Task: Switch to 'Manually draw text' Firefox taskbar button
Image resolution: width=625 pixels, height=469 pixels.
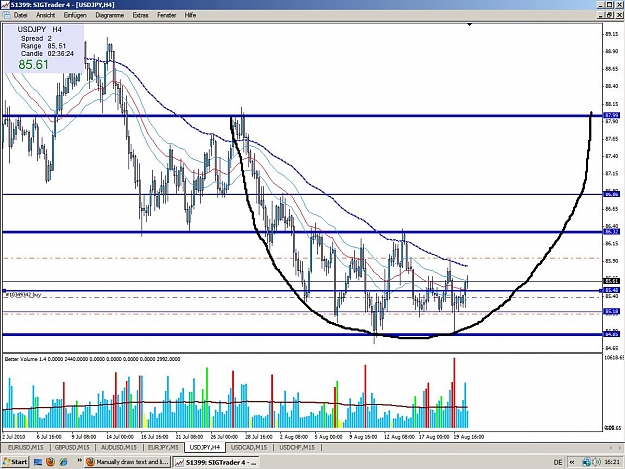Action: [128, 462]
